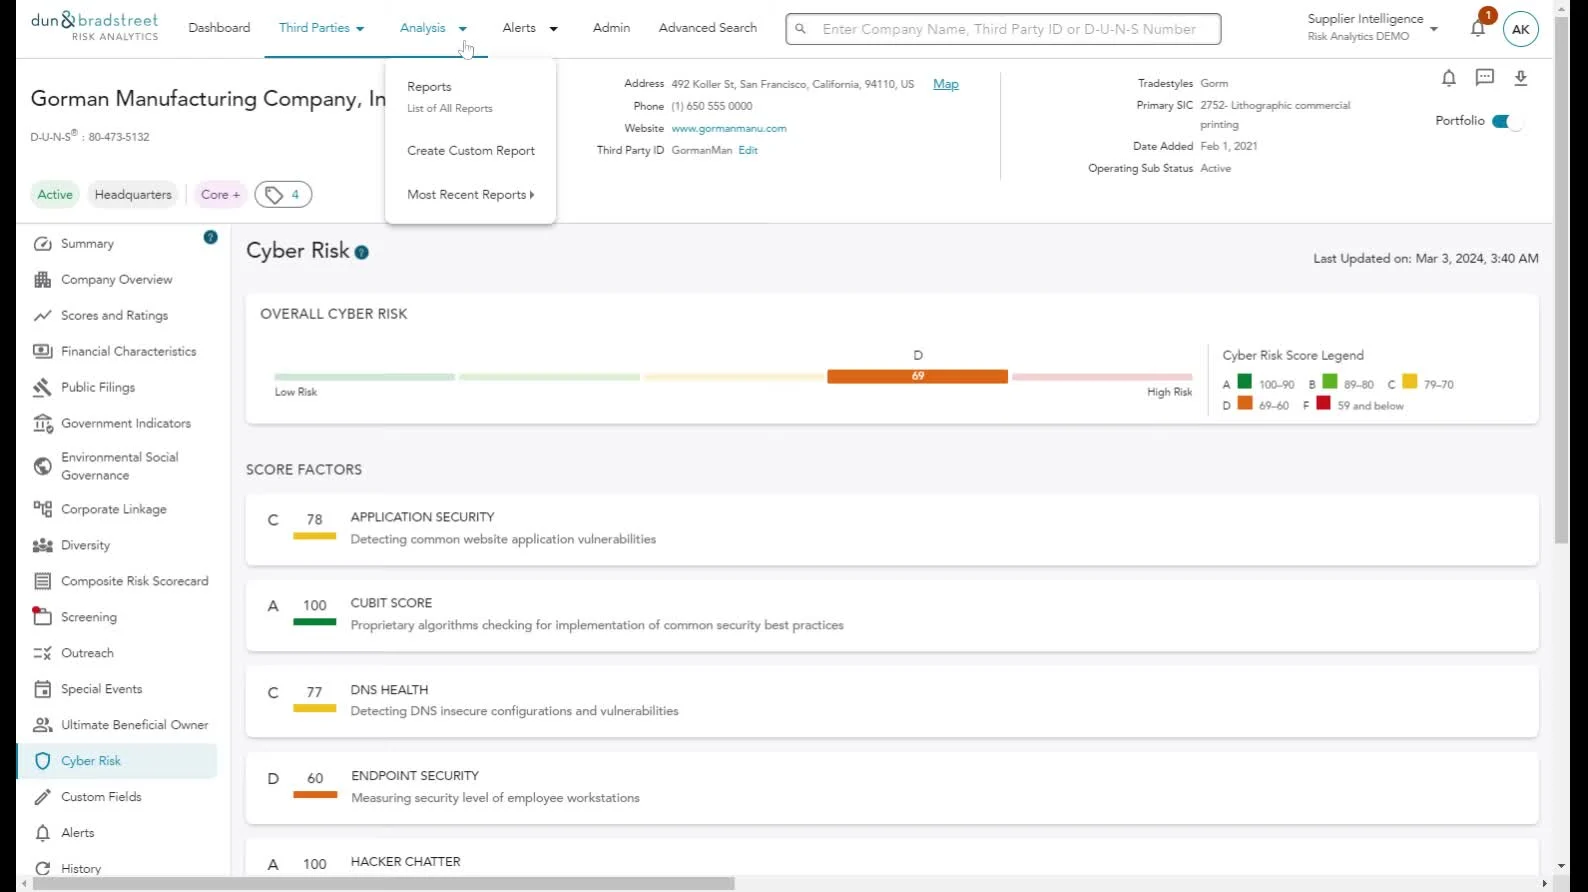This screenshot has height=892, width=1588.
Task: Open the HACKER CHATTER factor row
Action: [892, 858]
